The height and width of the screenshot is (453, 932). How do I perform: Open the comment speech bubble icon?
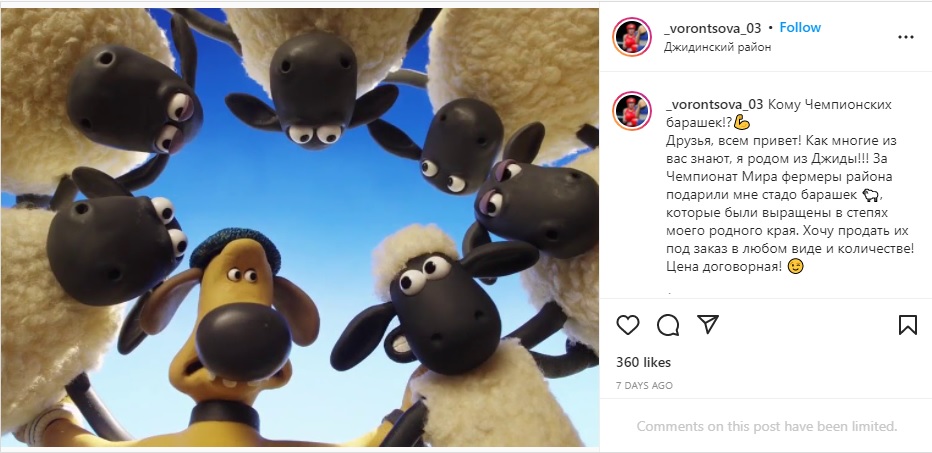(668, 325)
